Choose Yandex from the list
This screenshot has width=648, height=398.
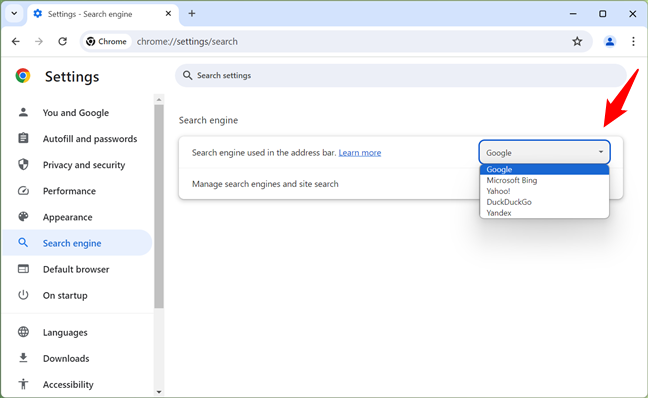tap(544, 213)
